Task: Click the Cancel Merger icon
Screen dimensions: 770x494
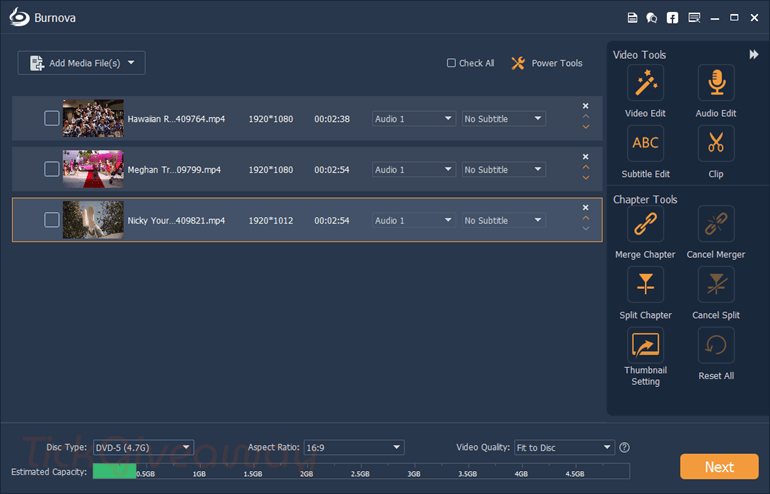Action: pos(716,224)
